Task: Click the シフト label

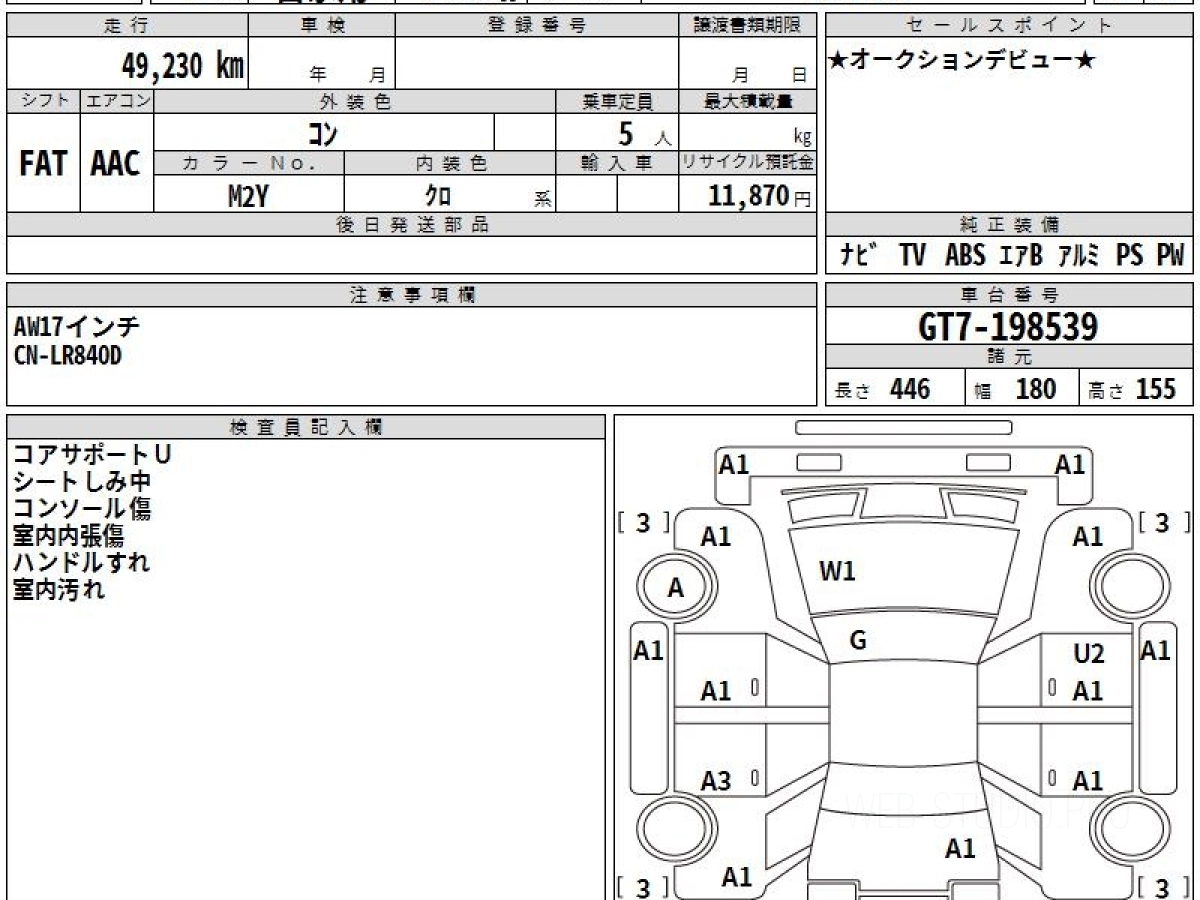Action: point(43,101)
